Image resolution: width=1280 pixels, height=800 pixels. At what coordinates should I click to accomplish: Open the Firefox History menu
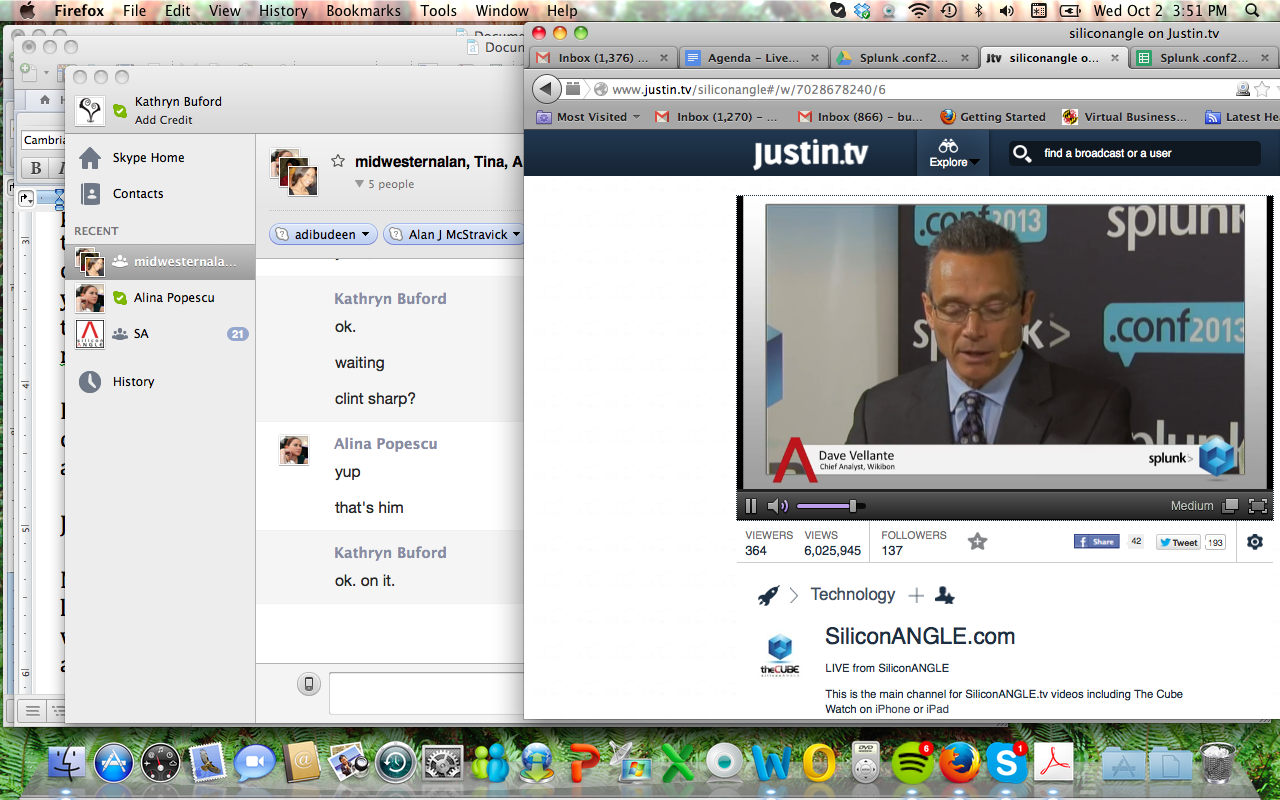point(283,11)
